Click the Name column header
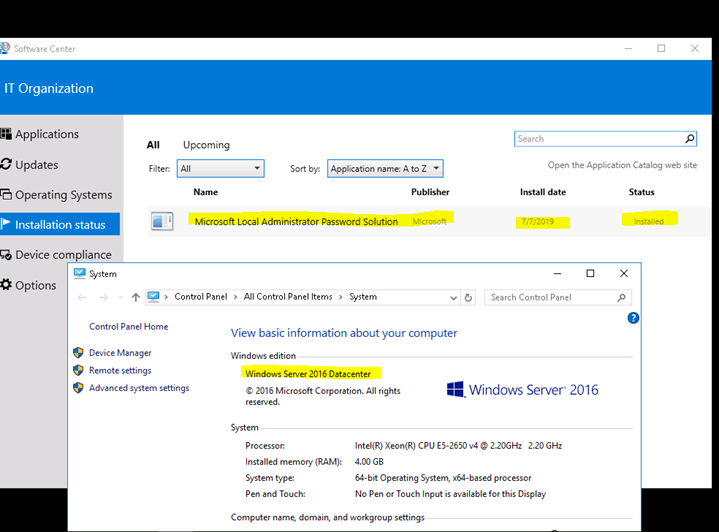This screenshot has height=532, width=719. [x=205, y=192]
